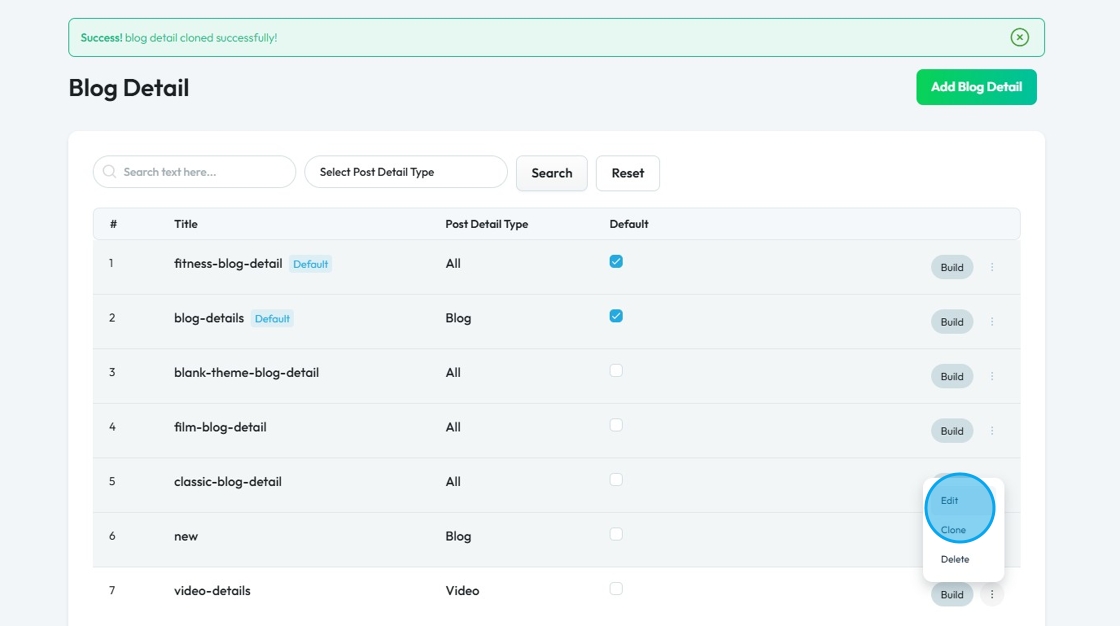Choose Delete from the actions menu
Image resolution: width=1120 pixels, height=626 pixels.
[x=955, y=560]
